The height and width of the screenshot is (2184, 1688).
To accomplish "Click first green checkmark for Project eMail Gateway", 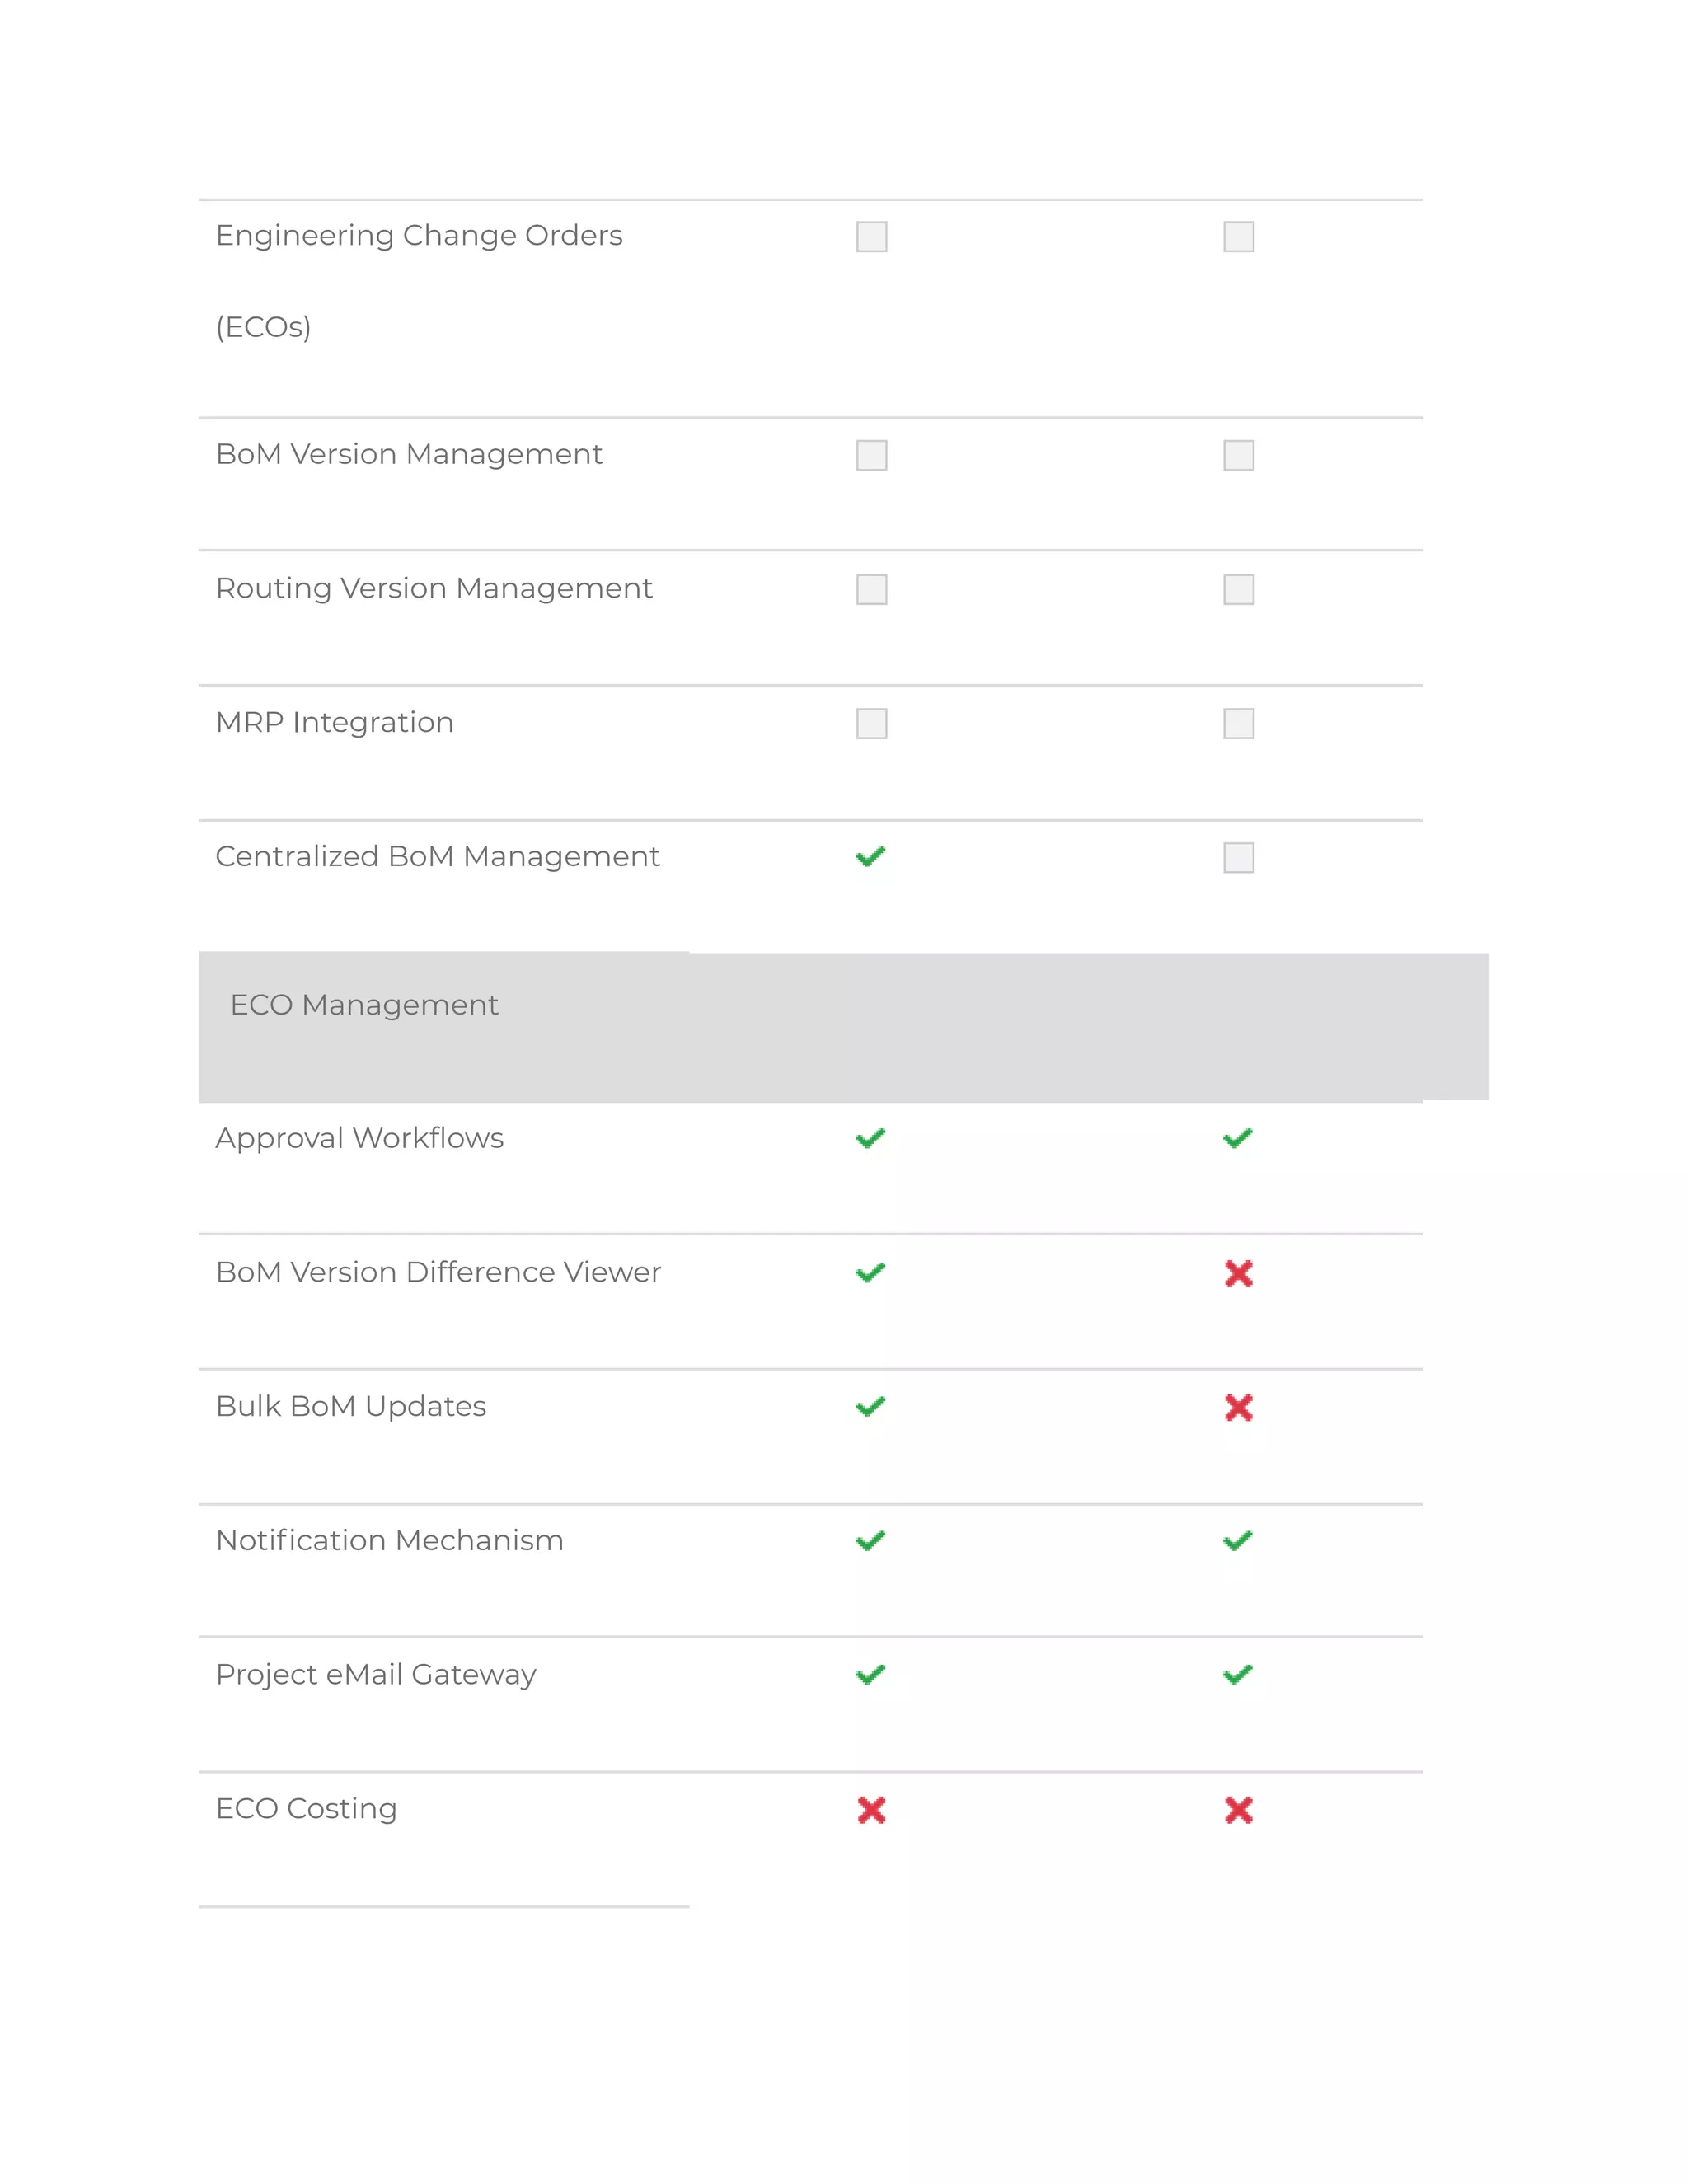I will click(870, 1675).
